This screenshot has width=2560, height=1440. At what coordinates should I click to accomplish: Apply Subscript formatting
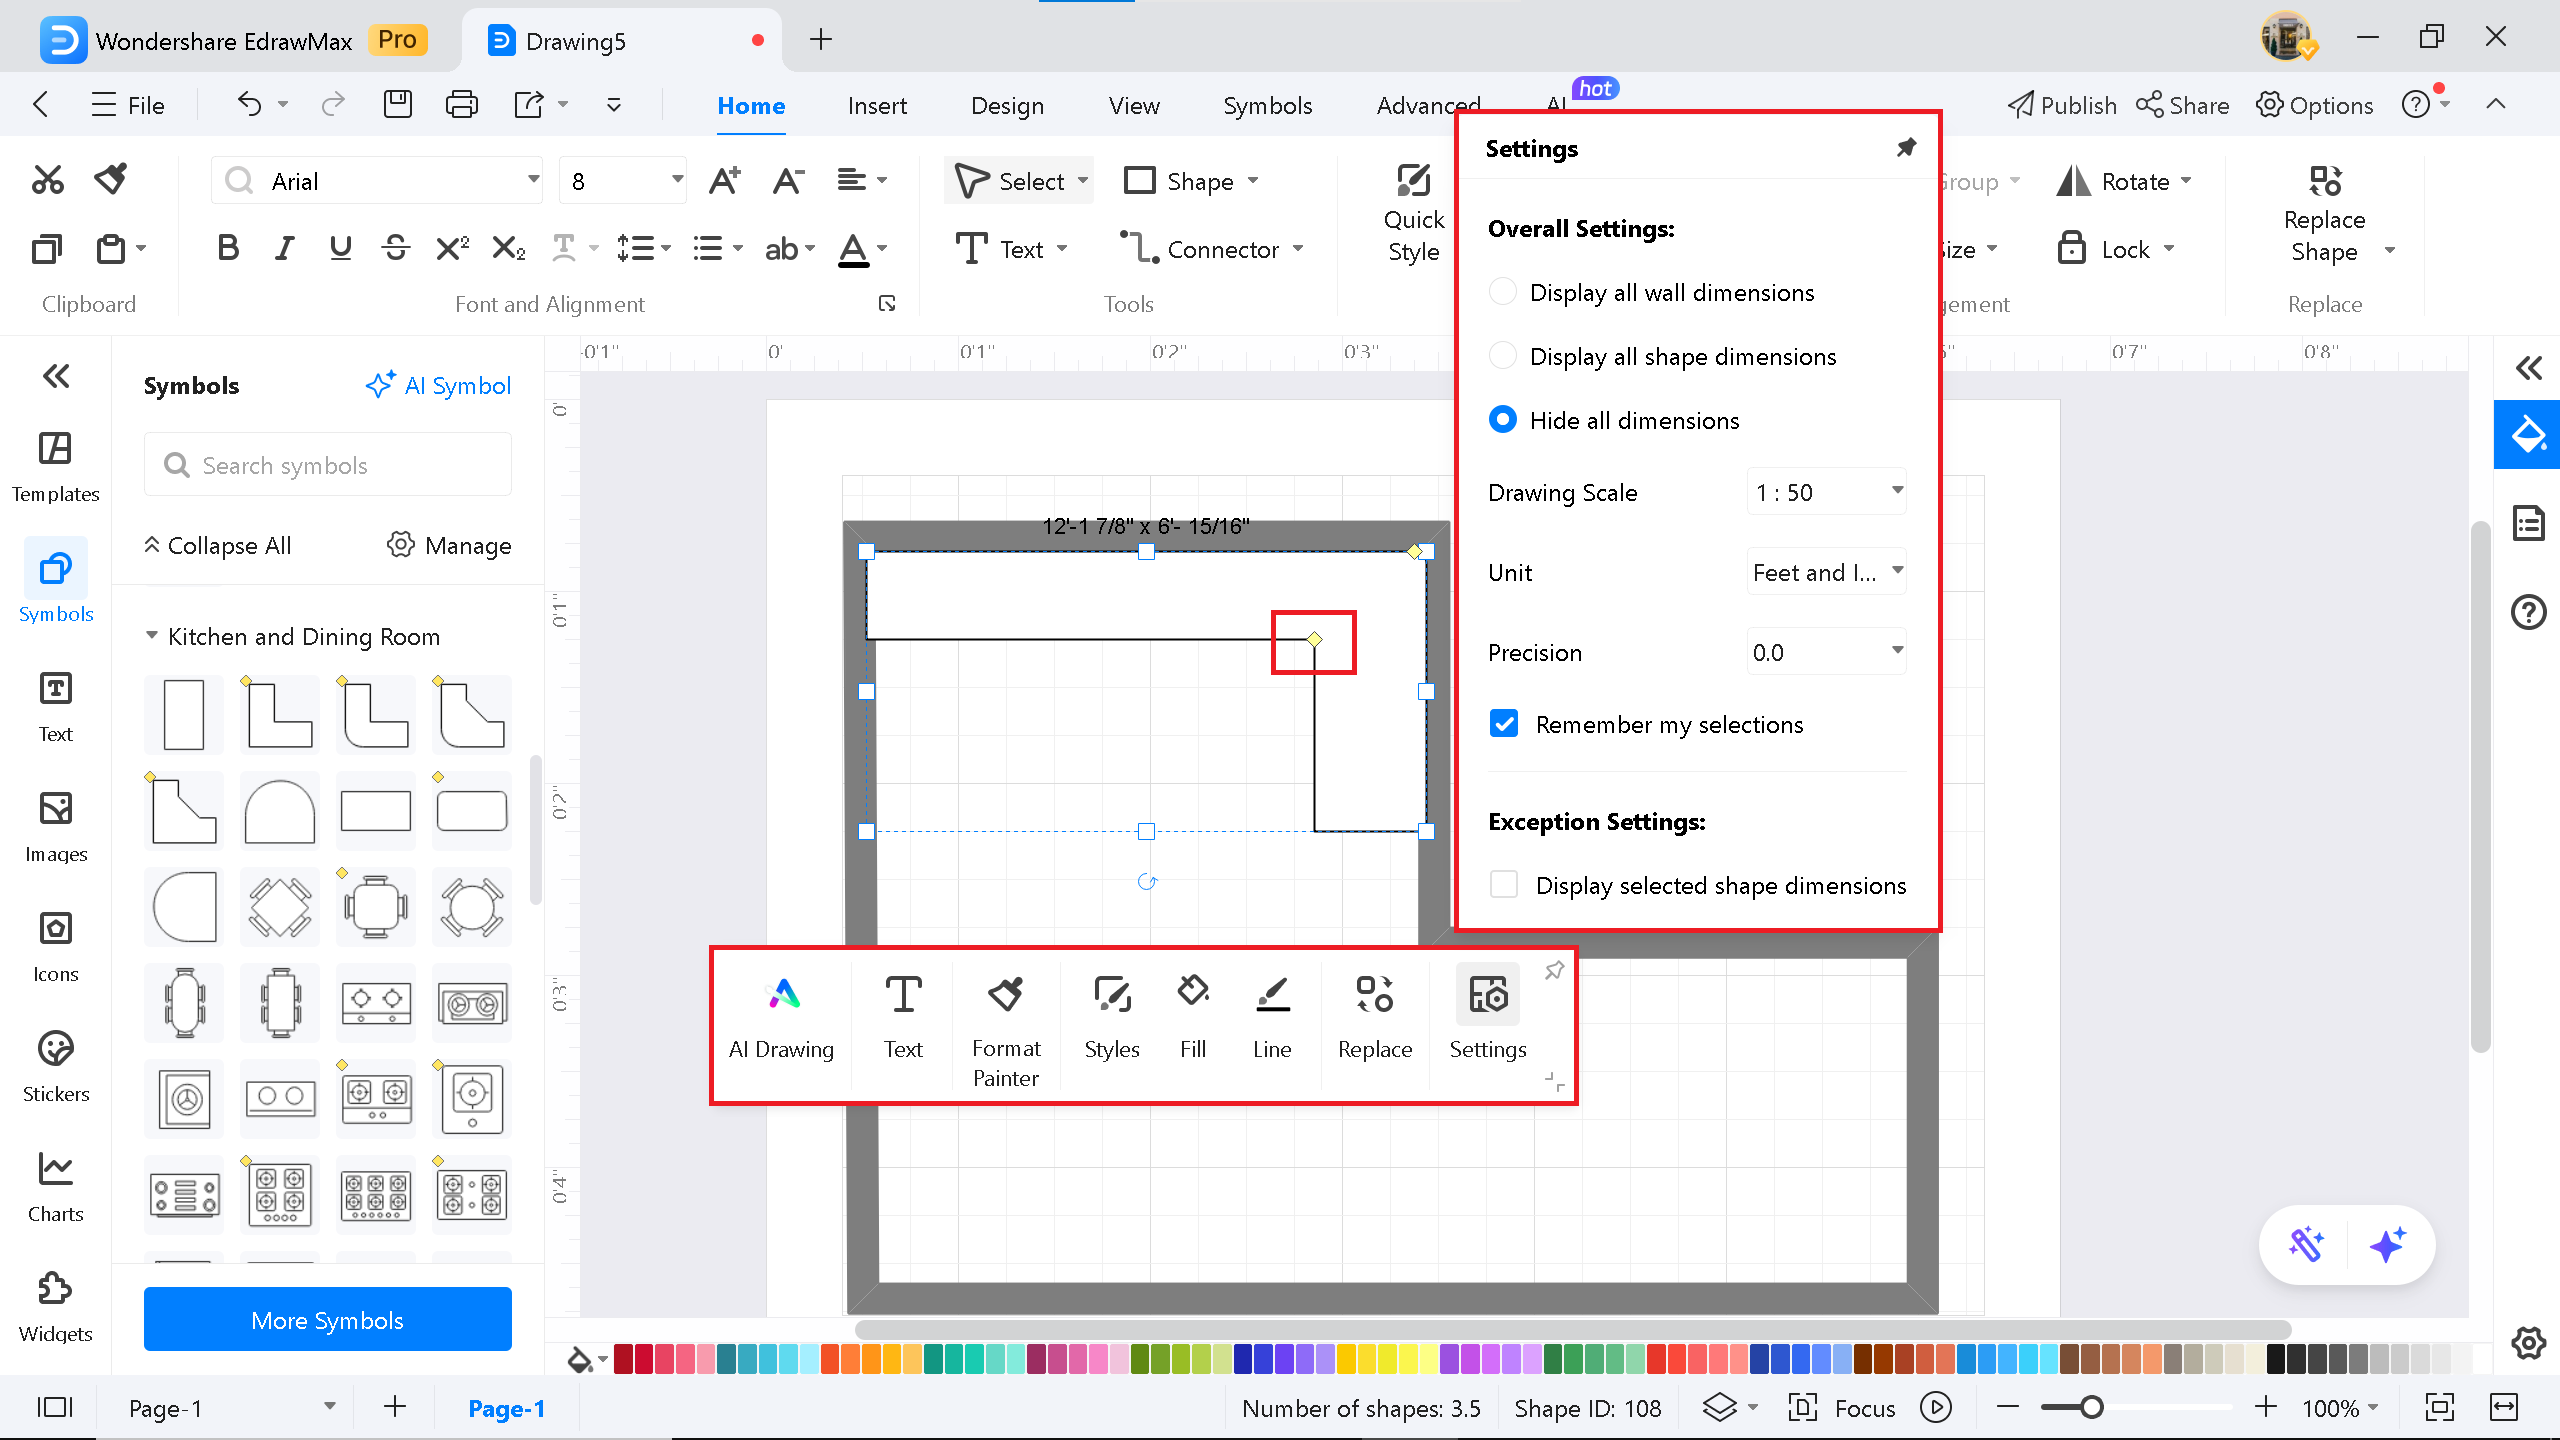pyautogui.click(x=508, y=248)
